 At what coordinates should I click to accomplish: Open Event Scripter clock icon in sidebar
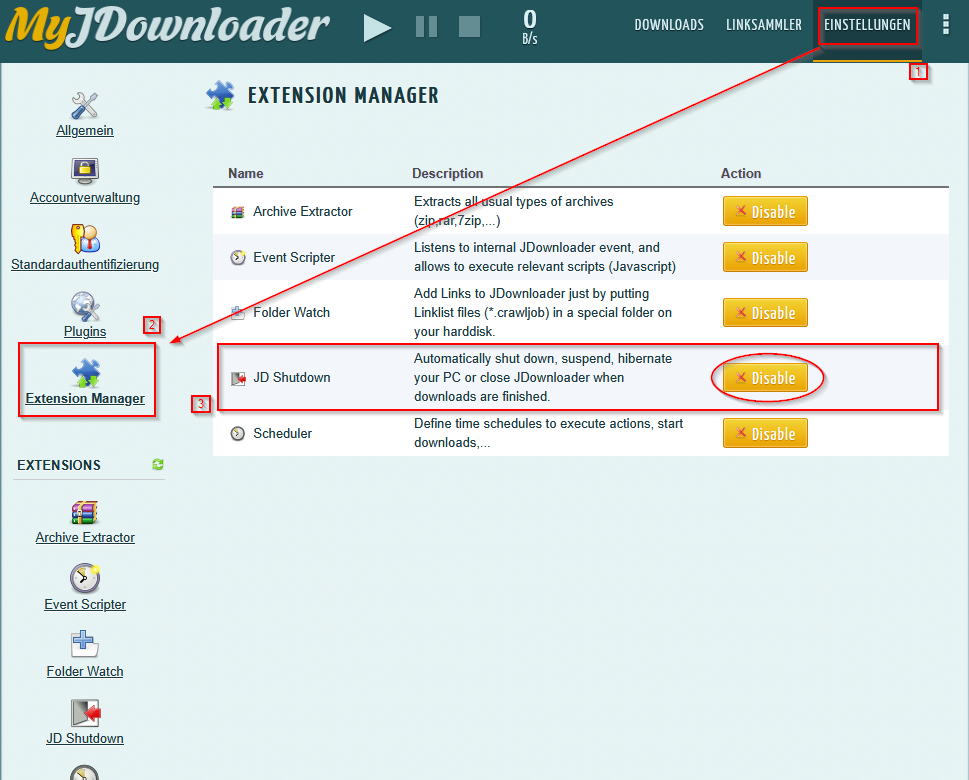[x=85, y=578]
